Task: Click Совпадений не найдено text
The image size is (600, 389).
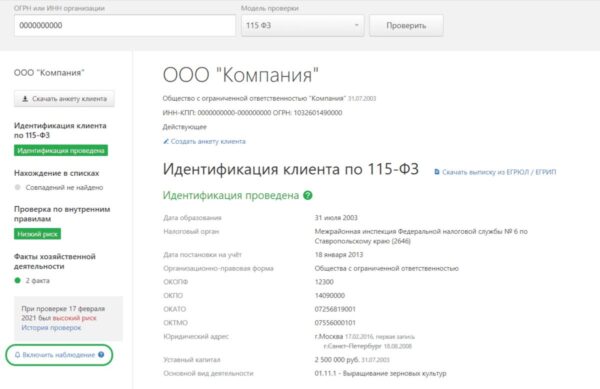Action: click(x=64, y=187)
